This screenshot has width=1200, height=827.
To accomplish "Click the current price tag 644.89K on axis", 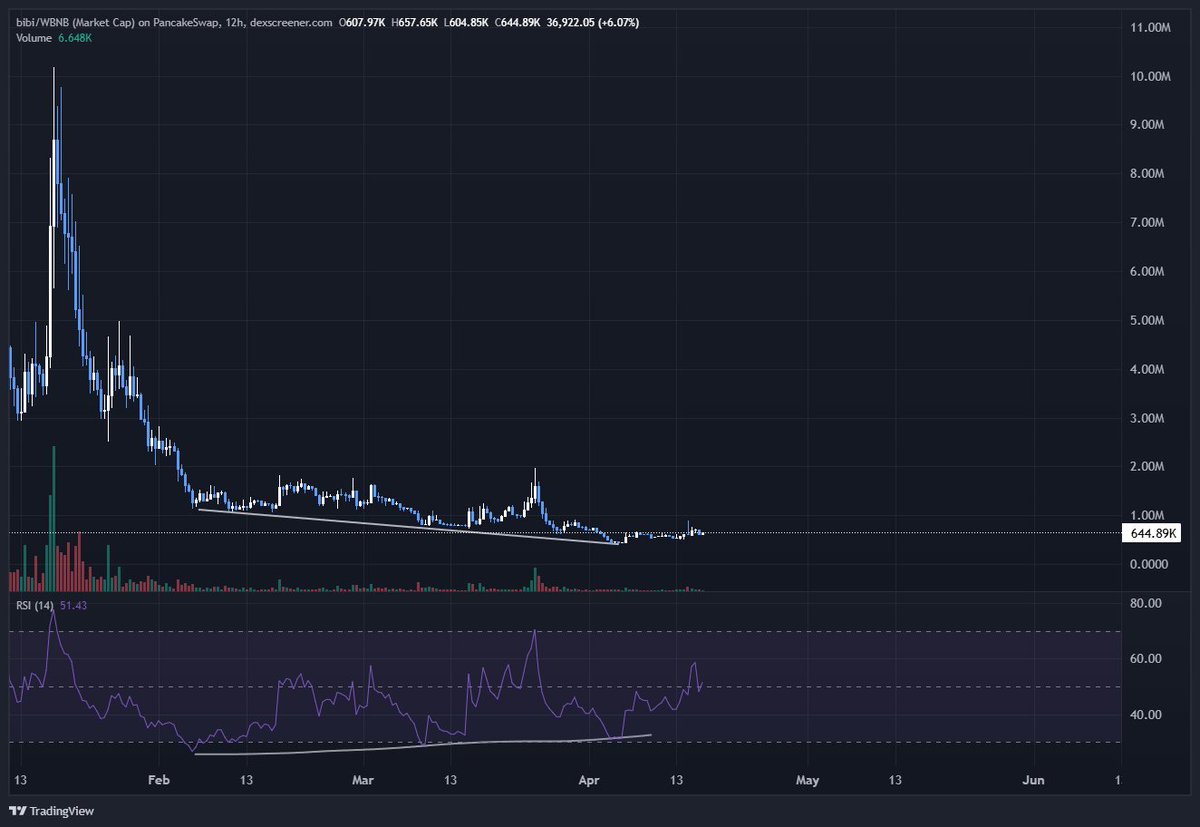I will 1154,534.
